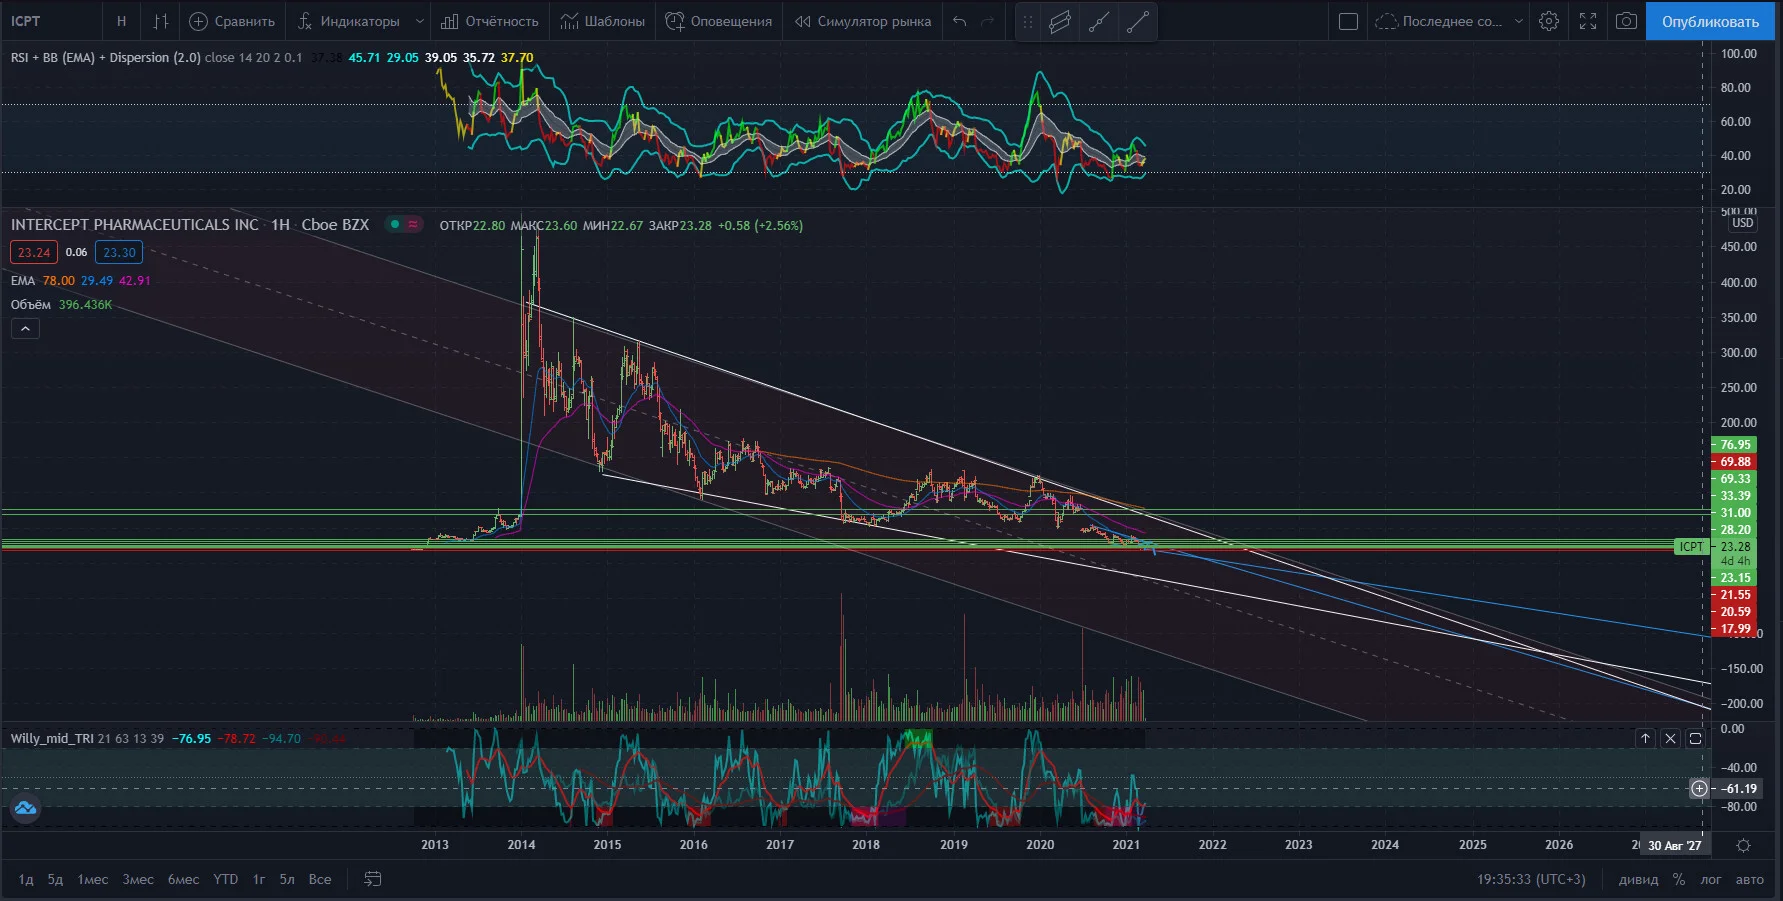Change the chart interval via the H button
Image resolution: width=1783 pixels, height=901 pixels.
pyautogui.click(x=121, y=21)
